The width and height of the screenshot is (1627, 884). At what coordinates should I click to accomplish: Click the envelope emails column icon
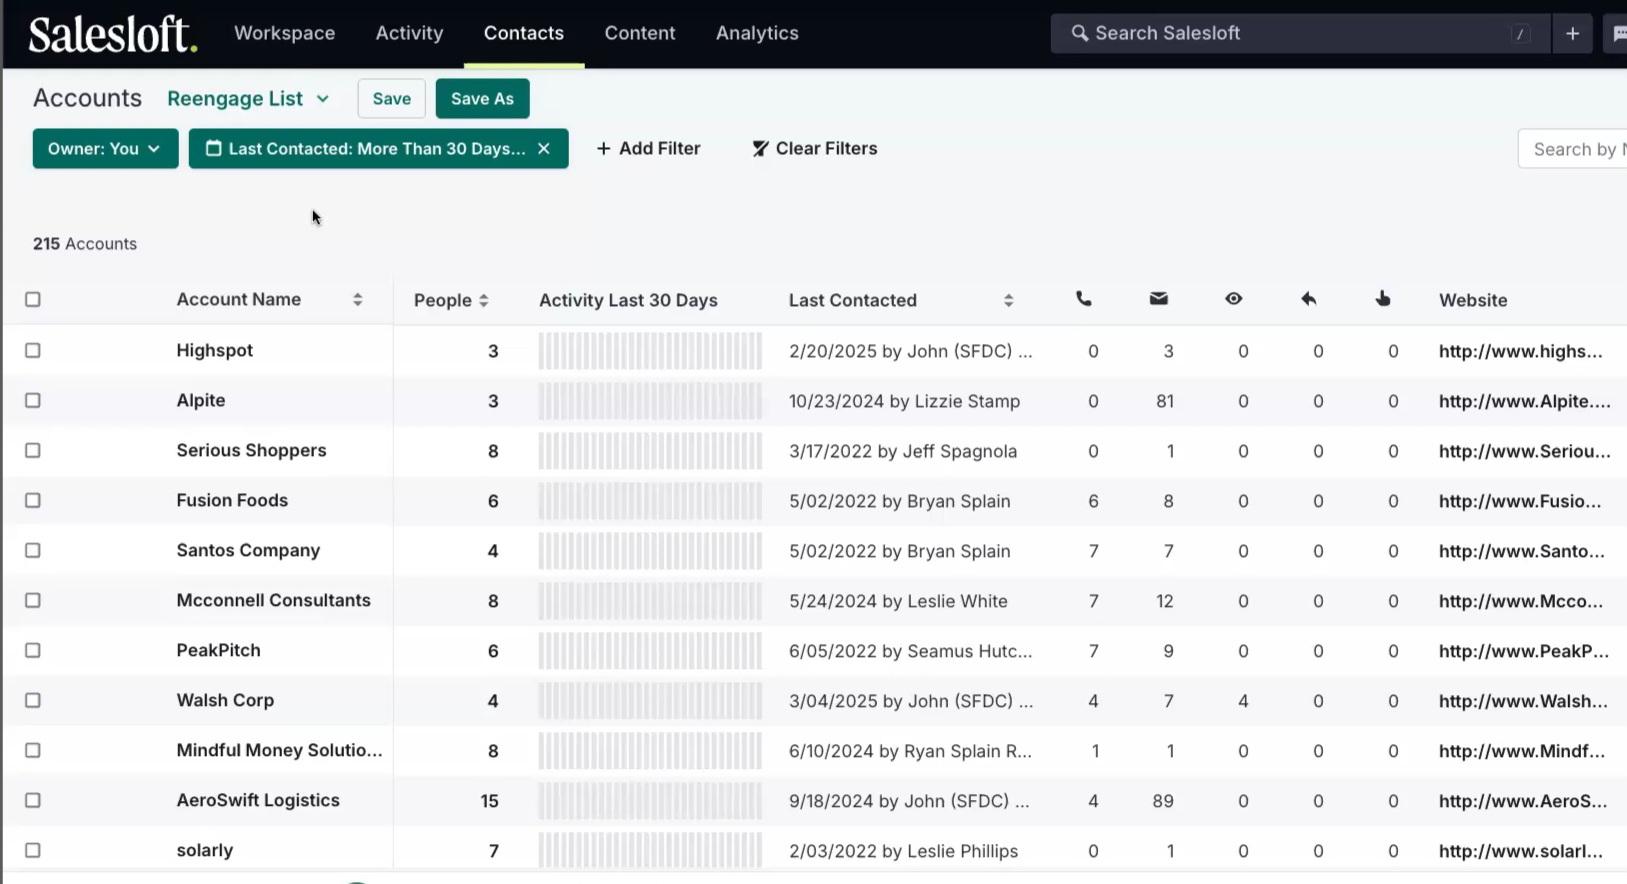tap(1158, 299)
